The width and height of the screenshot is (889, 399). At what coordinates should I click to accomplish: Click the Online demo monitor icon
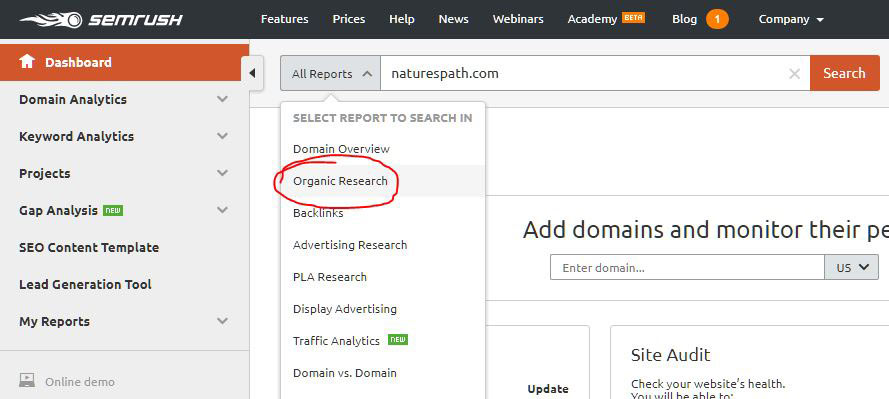[x=27, y=380]
